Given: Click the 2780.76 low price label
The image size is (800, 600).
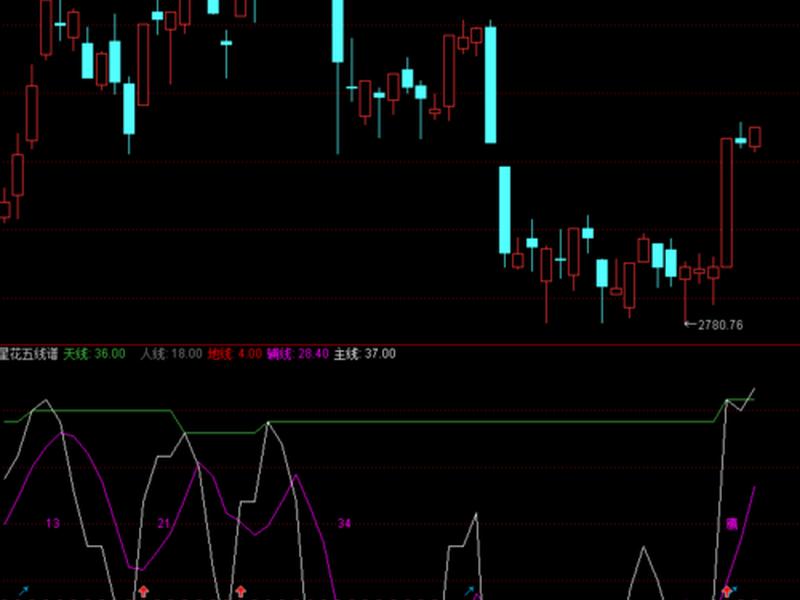Looking at the screenshot, I should click(720, 325).
